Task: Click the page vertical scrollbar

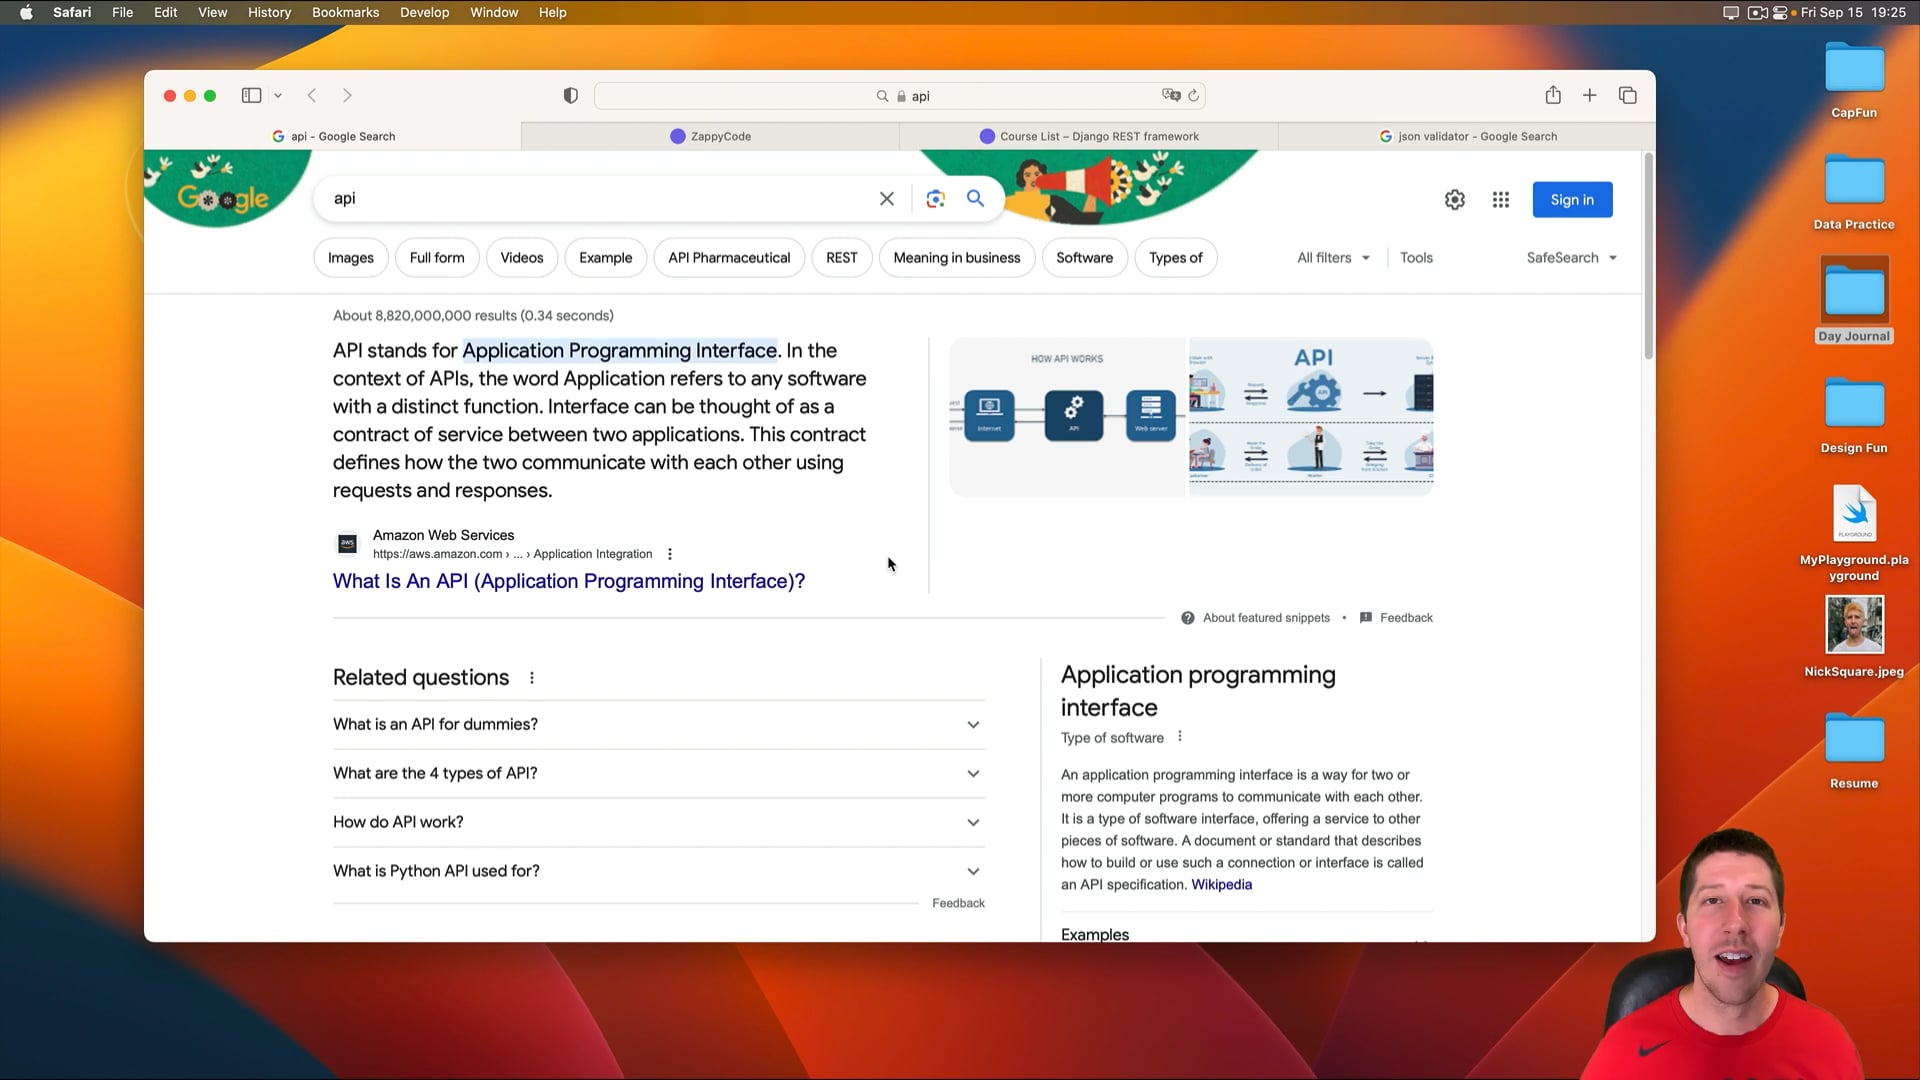Action: (1648, 256)
